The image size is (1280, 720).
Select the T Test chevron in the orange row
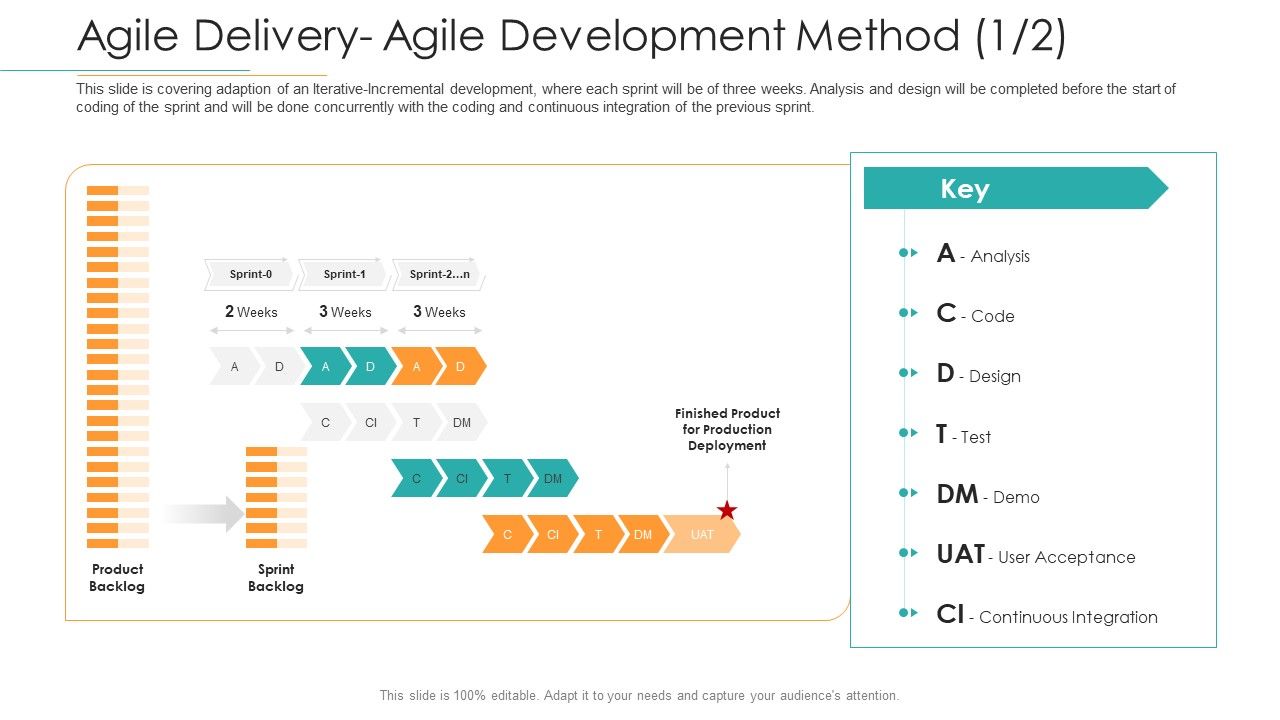click(597, 534)
